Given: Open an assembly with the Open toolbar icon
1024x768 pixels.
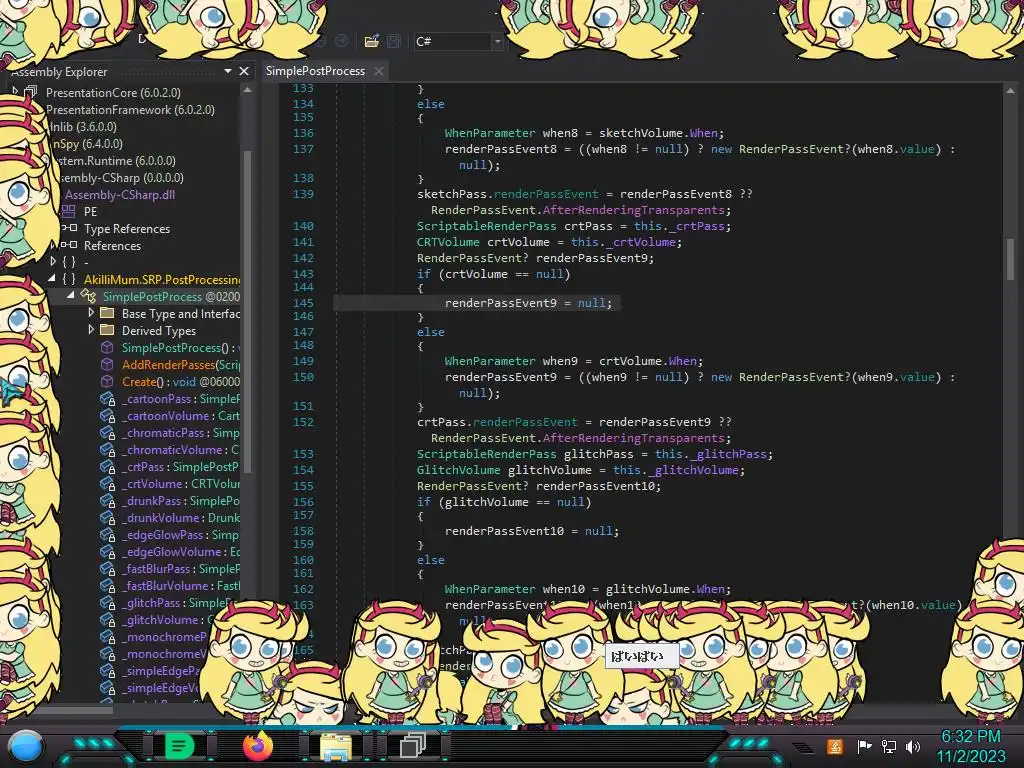Looking at the screenshot, I should point(372,41).
